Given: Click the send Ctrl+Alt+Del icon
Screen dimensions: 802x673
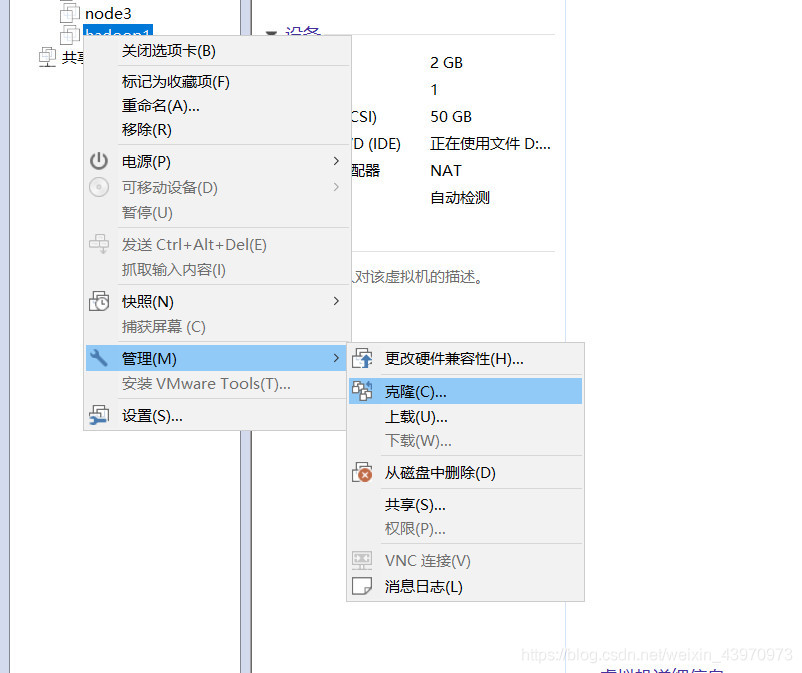Looking at the screenshot, I should coord(99,244).
